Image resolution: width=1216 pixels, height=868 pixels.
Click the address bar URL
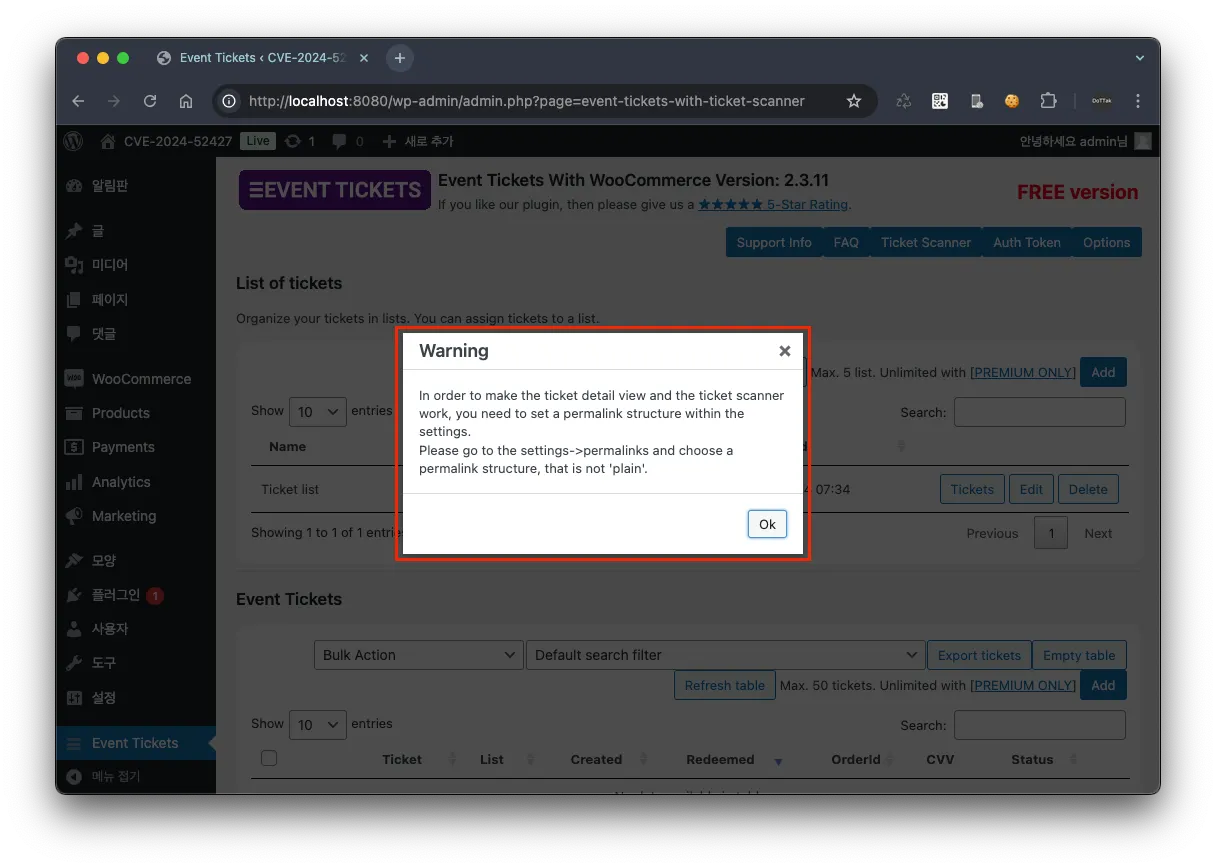(x=526, y=101)
